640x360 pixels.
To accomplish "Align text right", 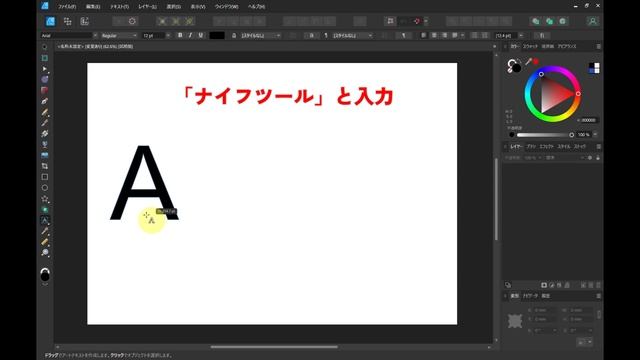I will coord(444,36).
